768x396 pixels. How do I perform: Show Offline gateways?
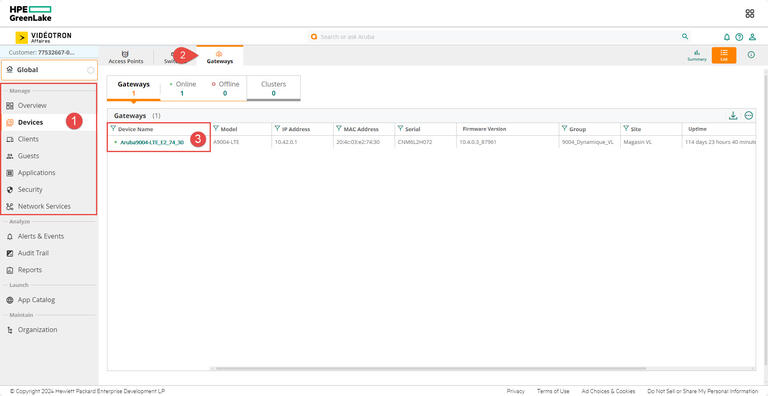(x=225, y=88)
